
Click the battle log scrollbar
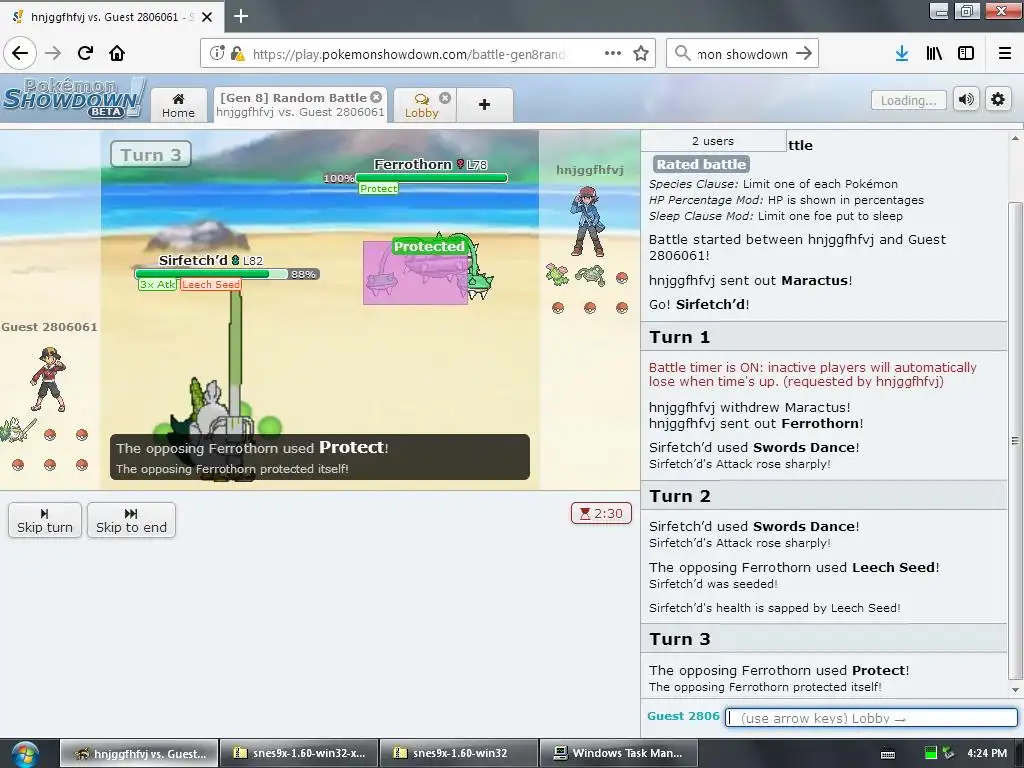pyautogui.click(x=1015, y=441)
